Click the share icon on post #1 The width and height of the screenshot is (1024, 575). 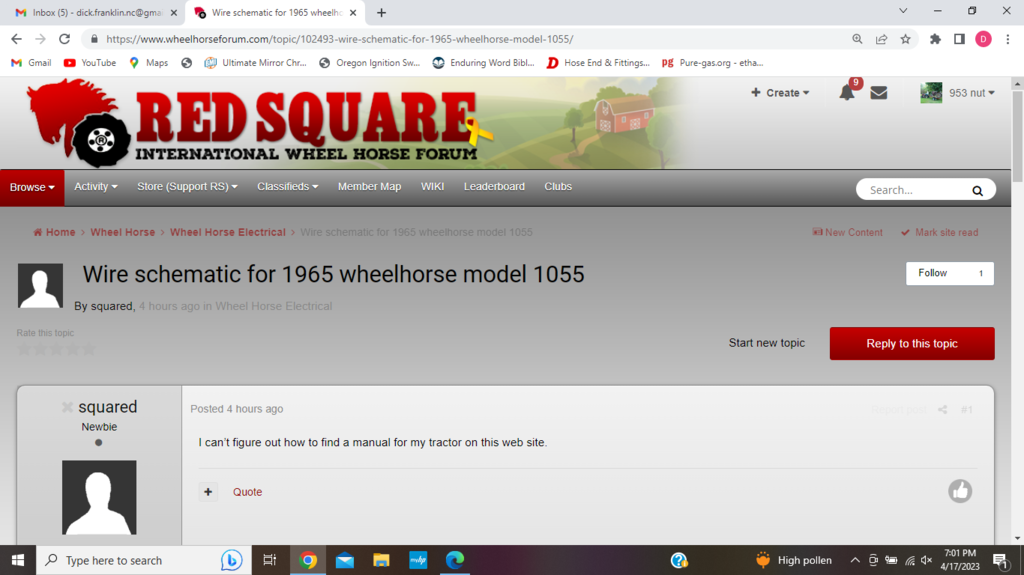coord(942,410)
